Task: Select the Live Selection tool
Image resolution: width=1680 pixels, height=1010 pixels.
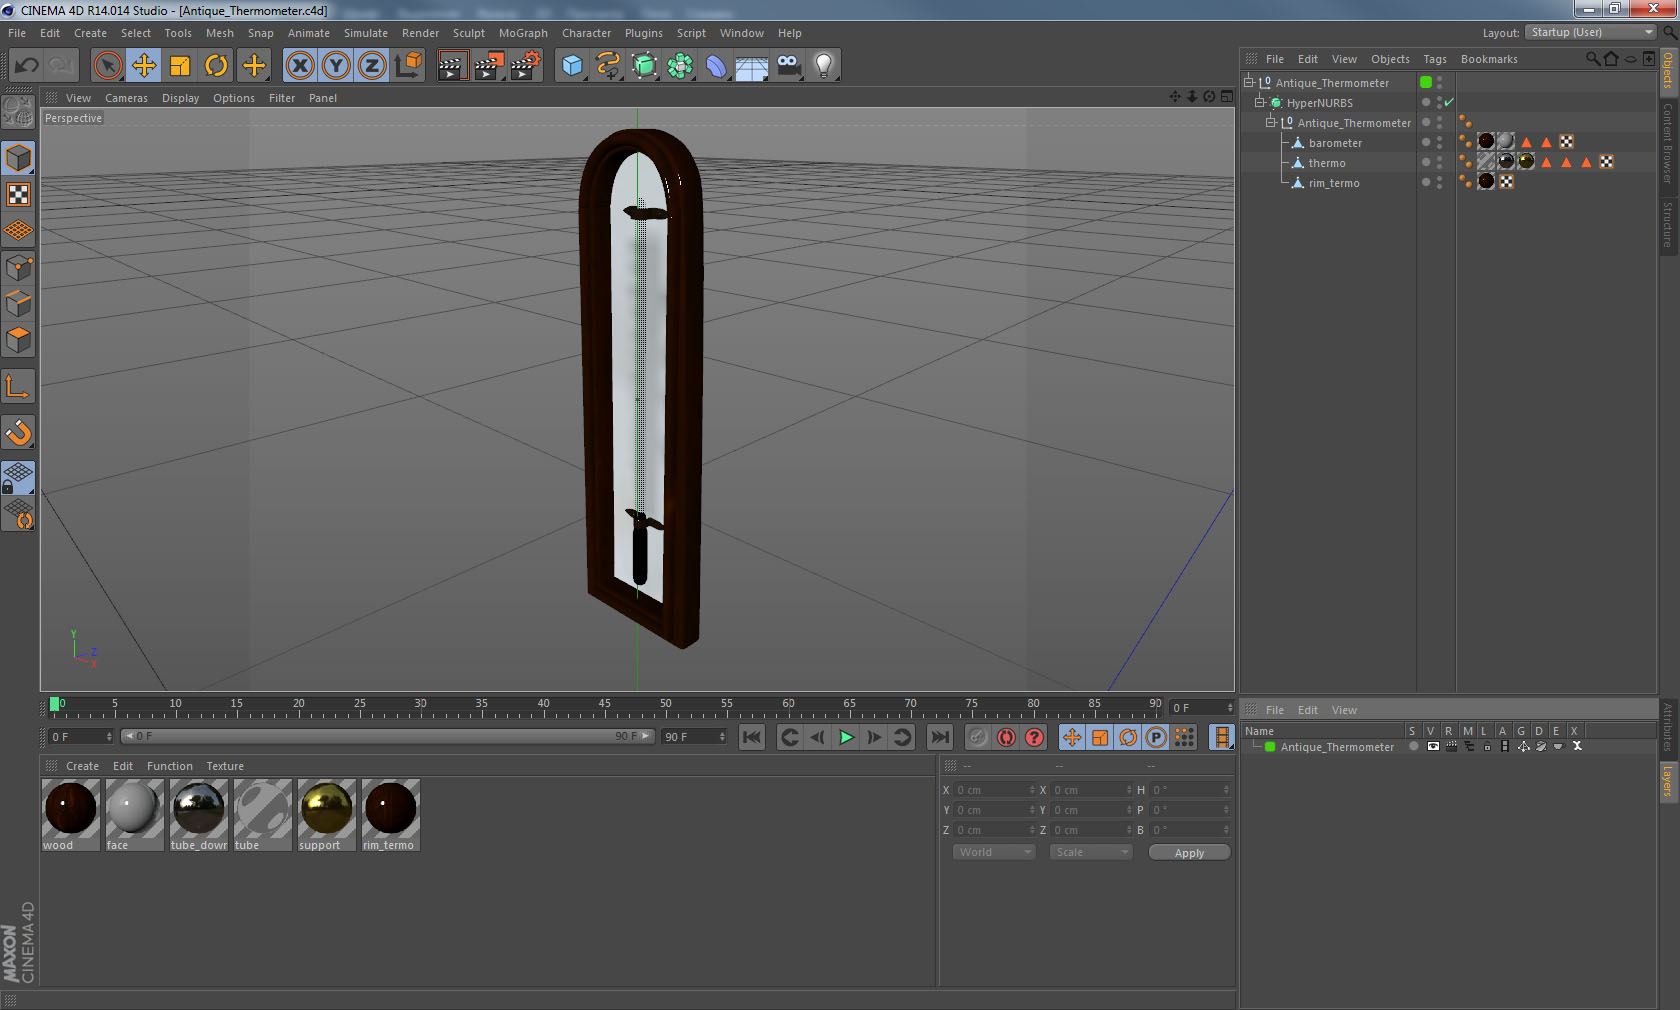Action: pos(107,66)
